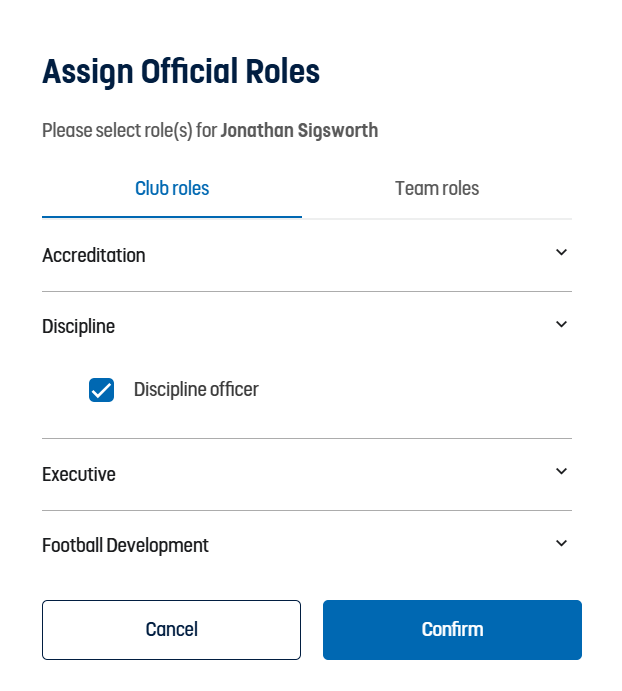622x691 pixels.
Task: Click the Cancel button
Action: [x=171, y=629]
